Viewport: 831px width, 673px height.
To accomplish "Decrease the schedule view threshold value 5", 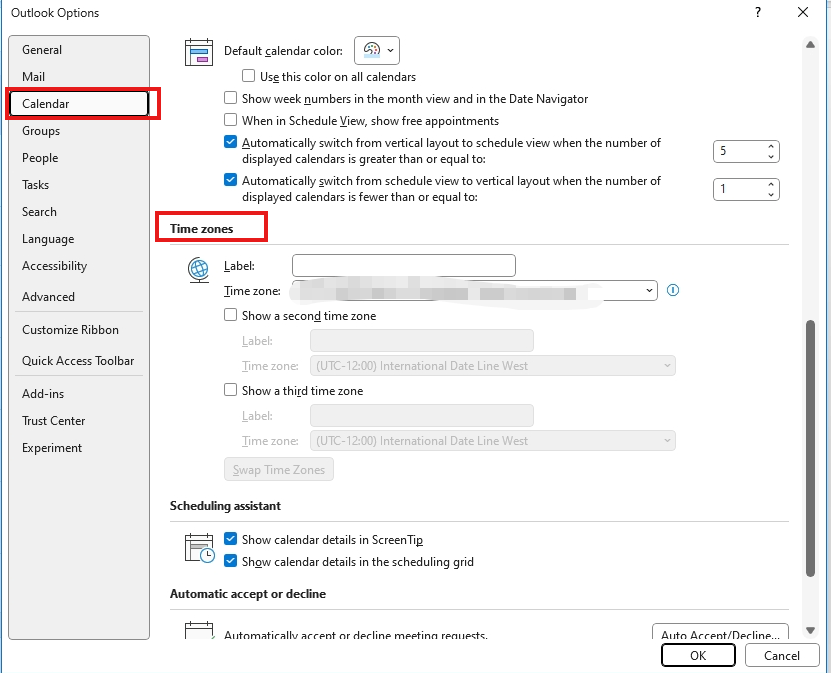I will point(771,157).
